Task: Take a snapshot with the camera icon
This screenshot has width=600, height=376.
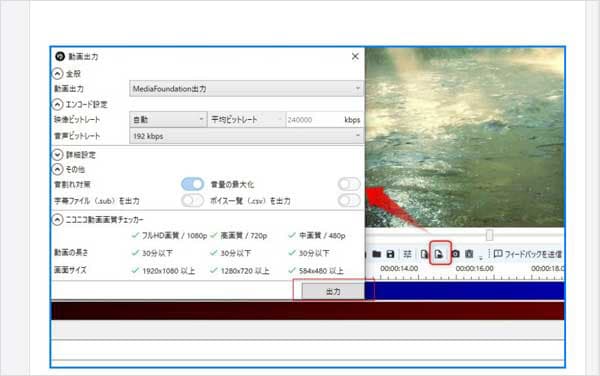Action: (x=455, y=254)
